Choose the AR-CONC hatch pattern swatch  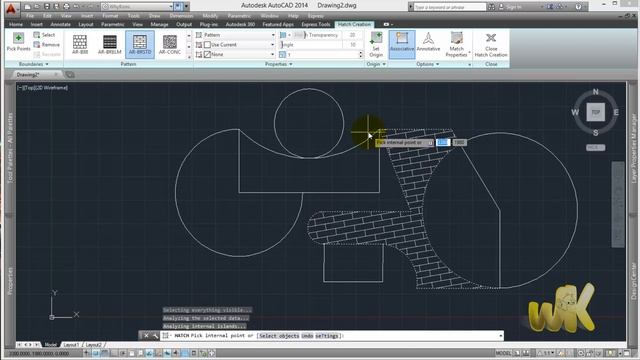click(170, 44)
